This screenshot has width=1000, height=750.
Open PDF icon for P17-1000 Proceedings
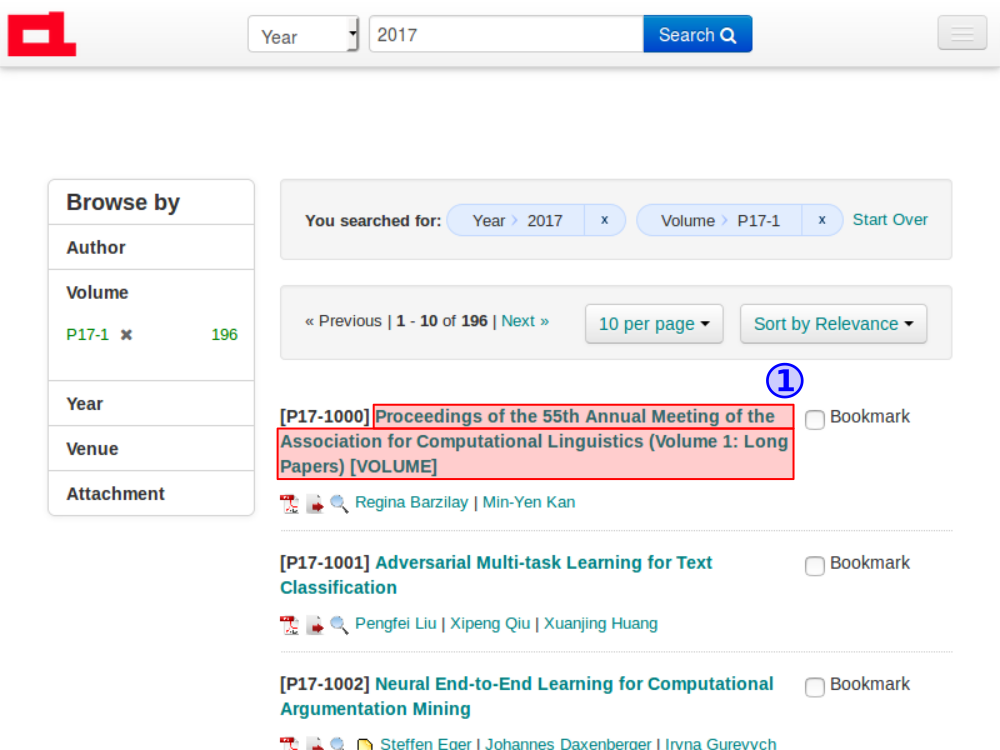pos(290,504)
